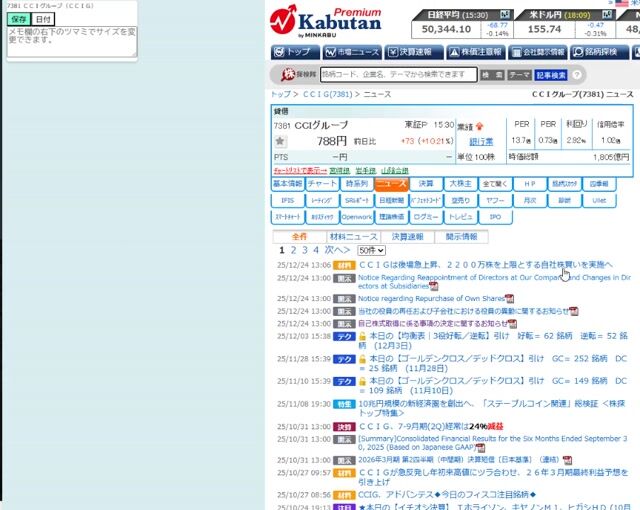Screen dimensions: 640x510
Task: Open the 理論株価 link button
Action: pos(391,217)
